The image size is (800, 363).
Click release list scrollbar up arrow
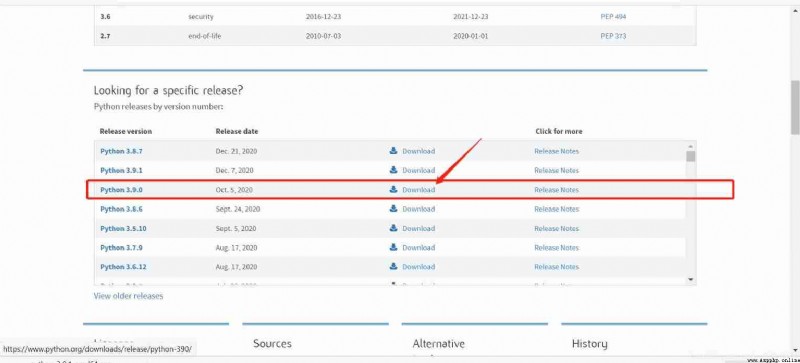click(691, 147)
